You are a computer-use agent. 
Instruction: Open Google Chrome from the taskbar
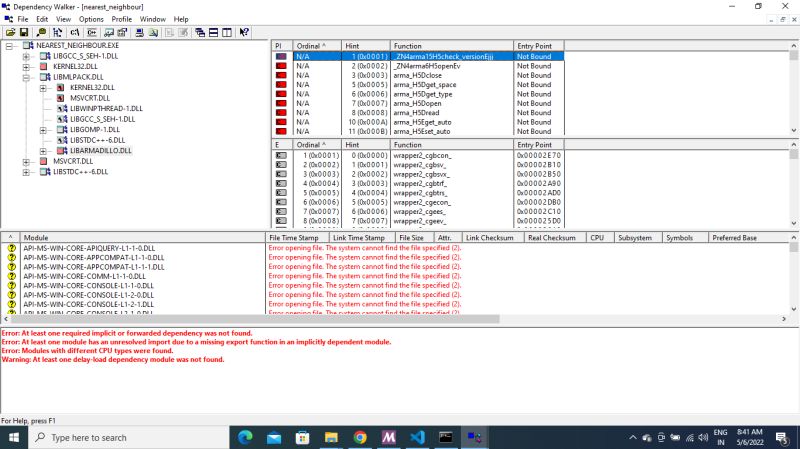coord(360,438)
